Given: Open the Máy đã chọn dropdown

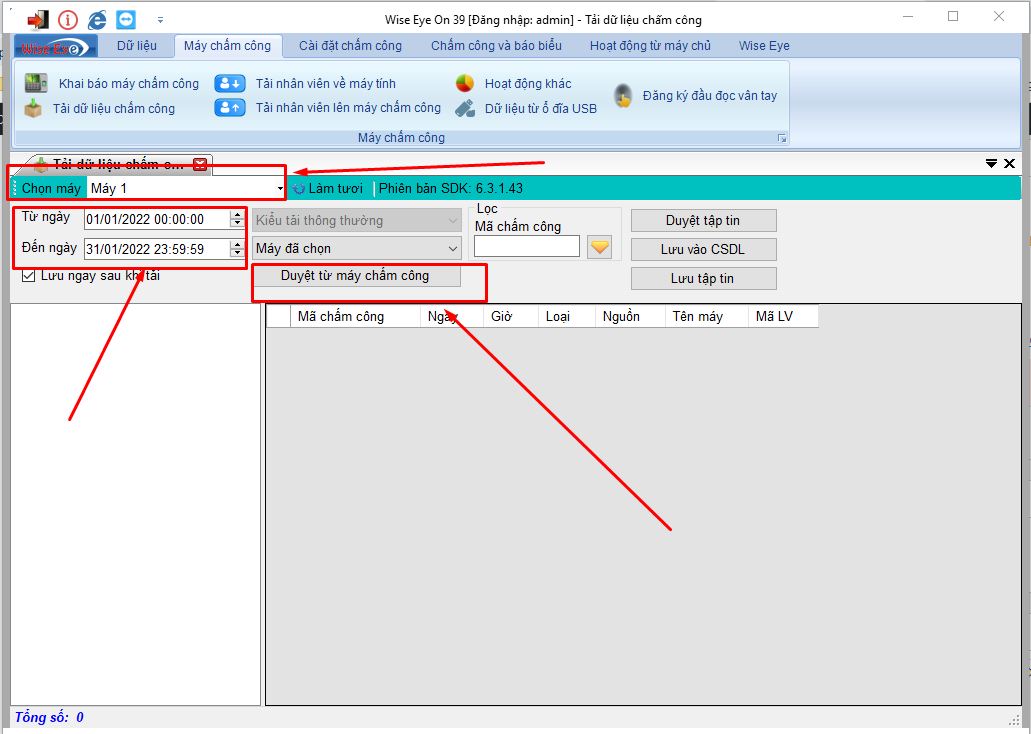Looking at the screenshot, I should click(x=357, y=249).
